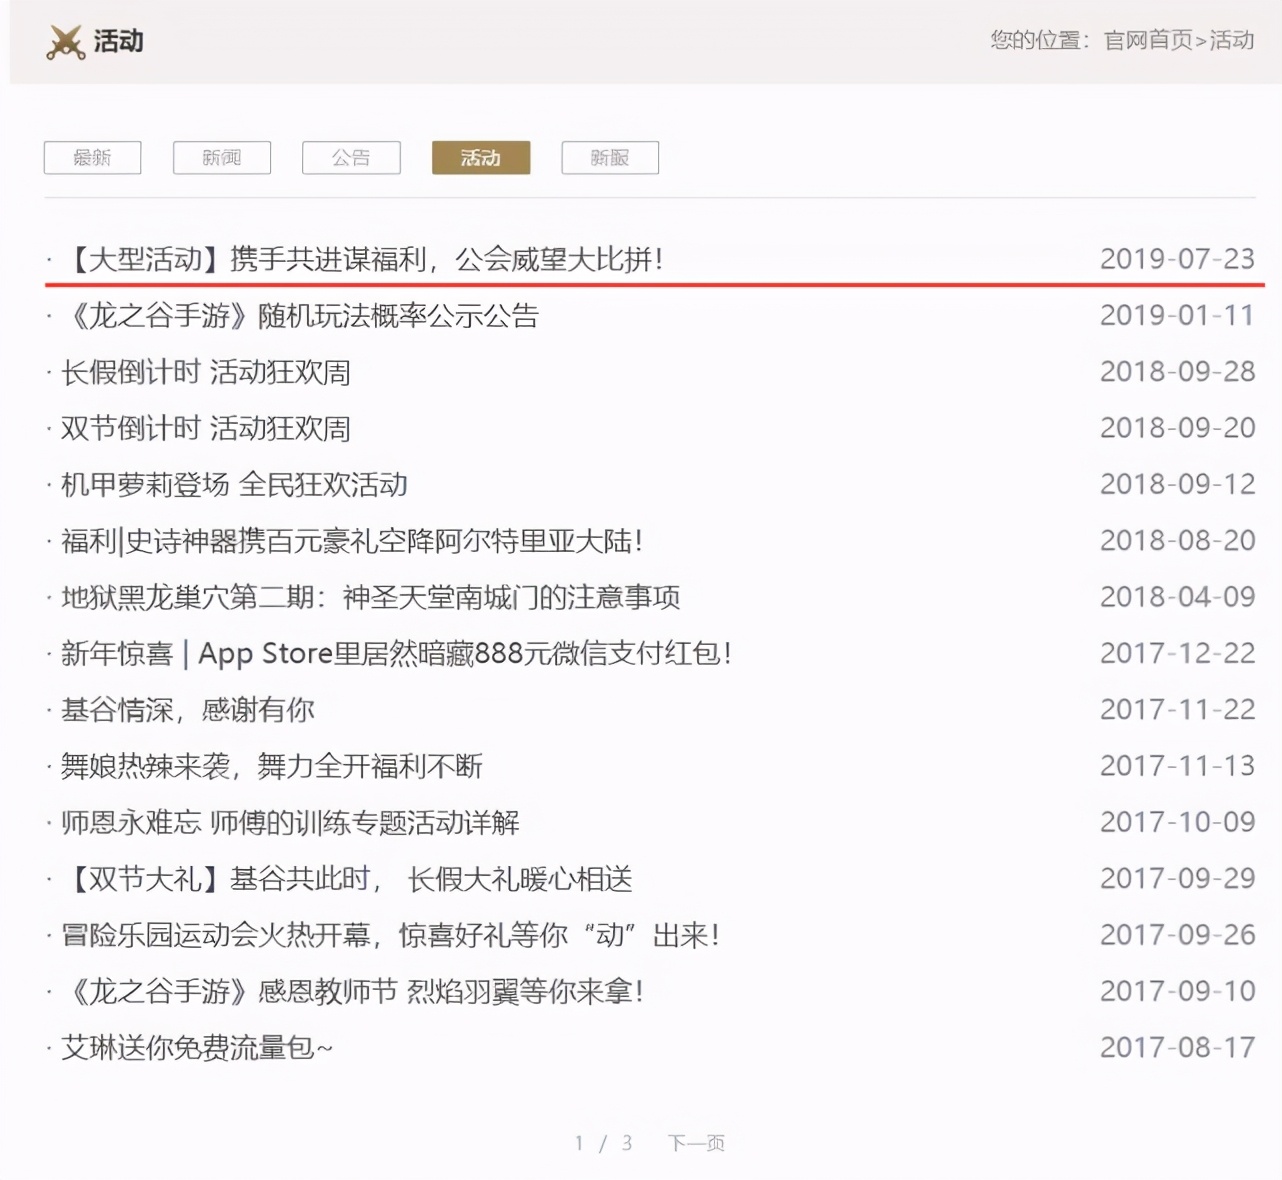Click 活动 in the breadcrumb trail
The image size is (1282, 1180).
tap(1233, 41)
